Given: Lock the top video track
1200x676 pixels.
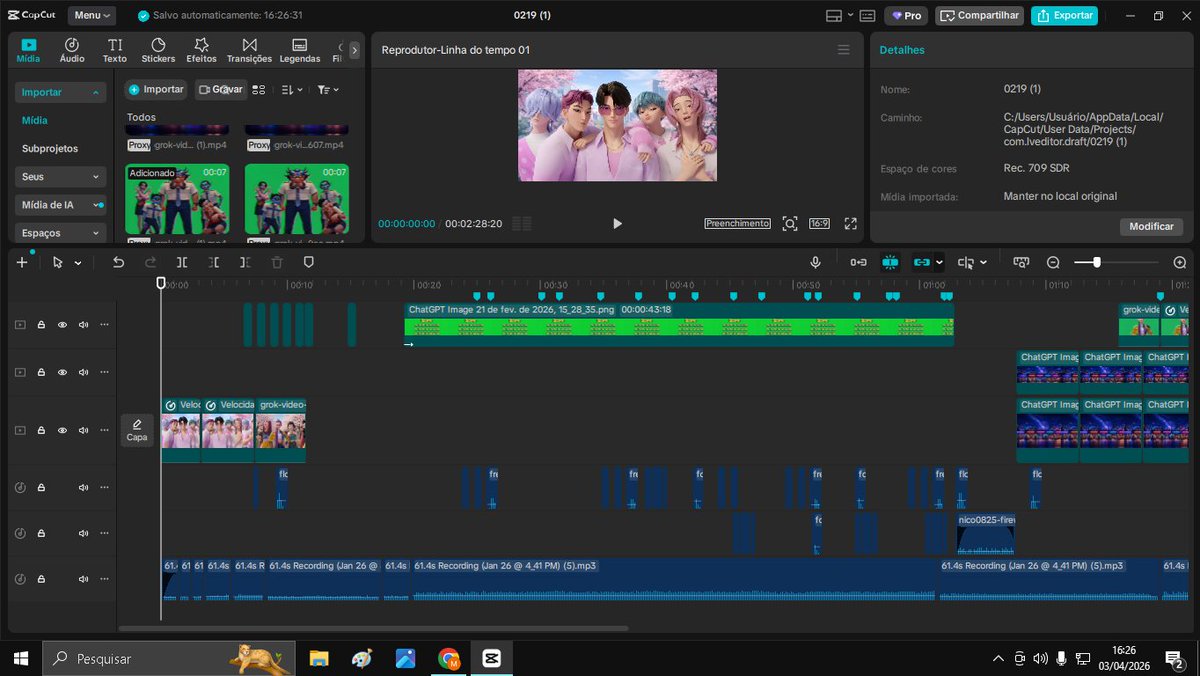Looking at the screenshot, I should coord(42,325).
